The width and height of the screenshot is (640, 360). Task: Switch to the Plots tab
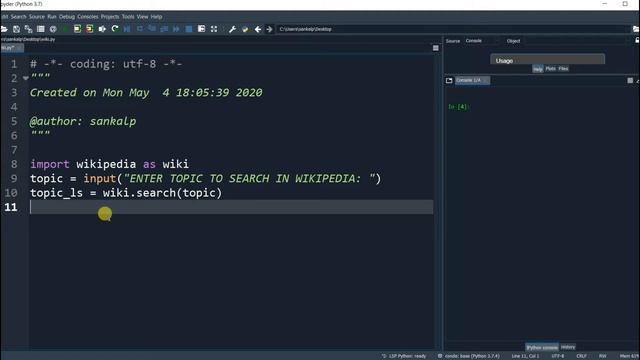[x=550, y=69]
